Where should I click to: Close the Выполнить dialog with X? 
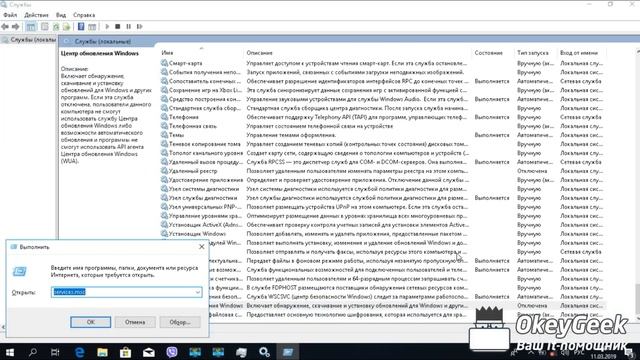click(x=202, y=247)
